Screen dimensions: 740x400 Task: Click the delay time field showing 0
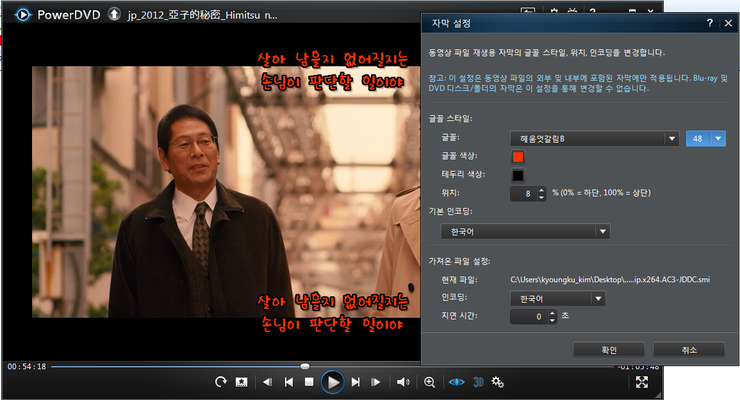tap(530, 317)
